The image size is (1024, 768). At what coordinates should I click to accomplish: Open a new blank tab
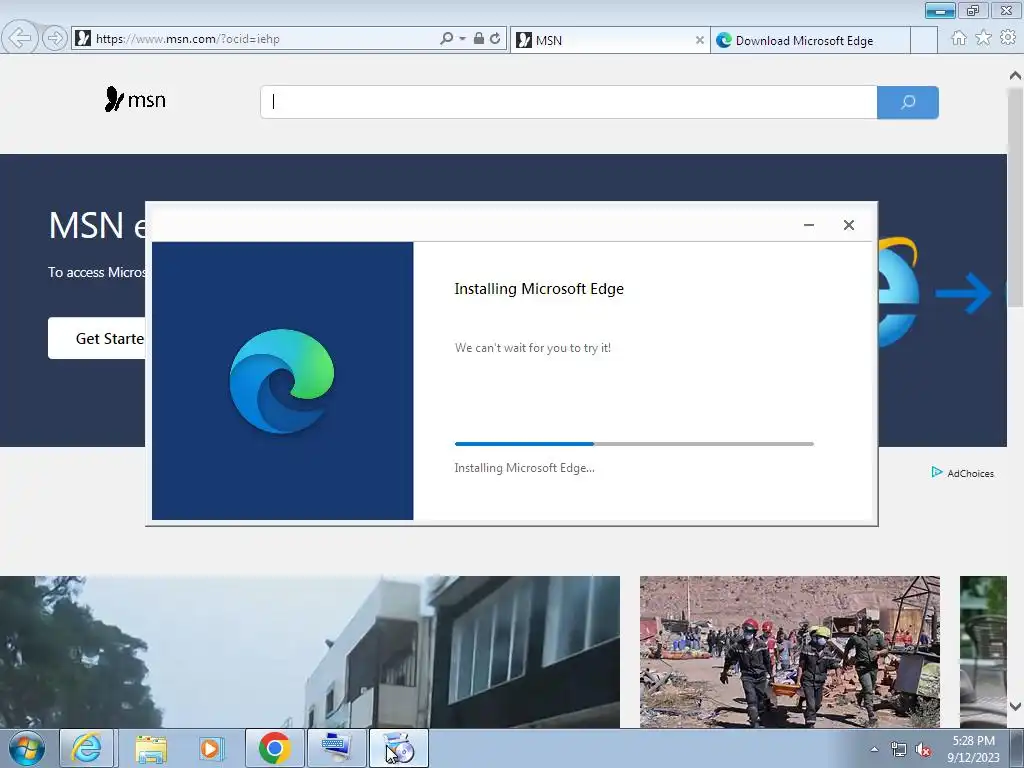coord(924,40)
